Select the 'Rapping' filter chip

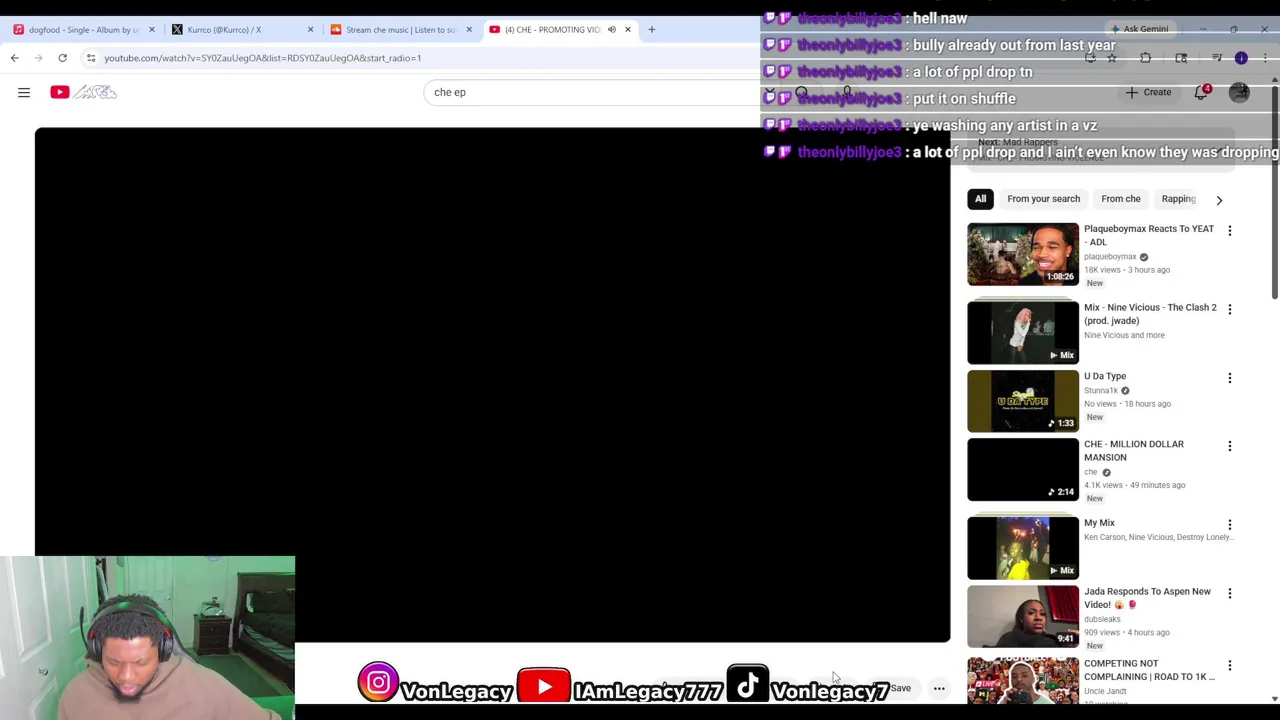[x=1178, y=199]
